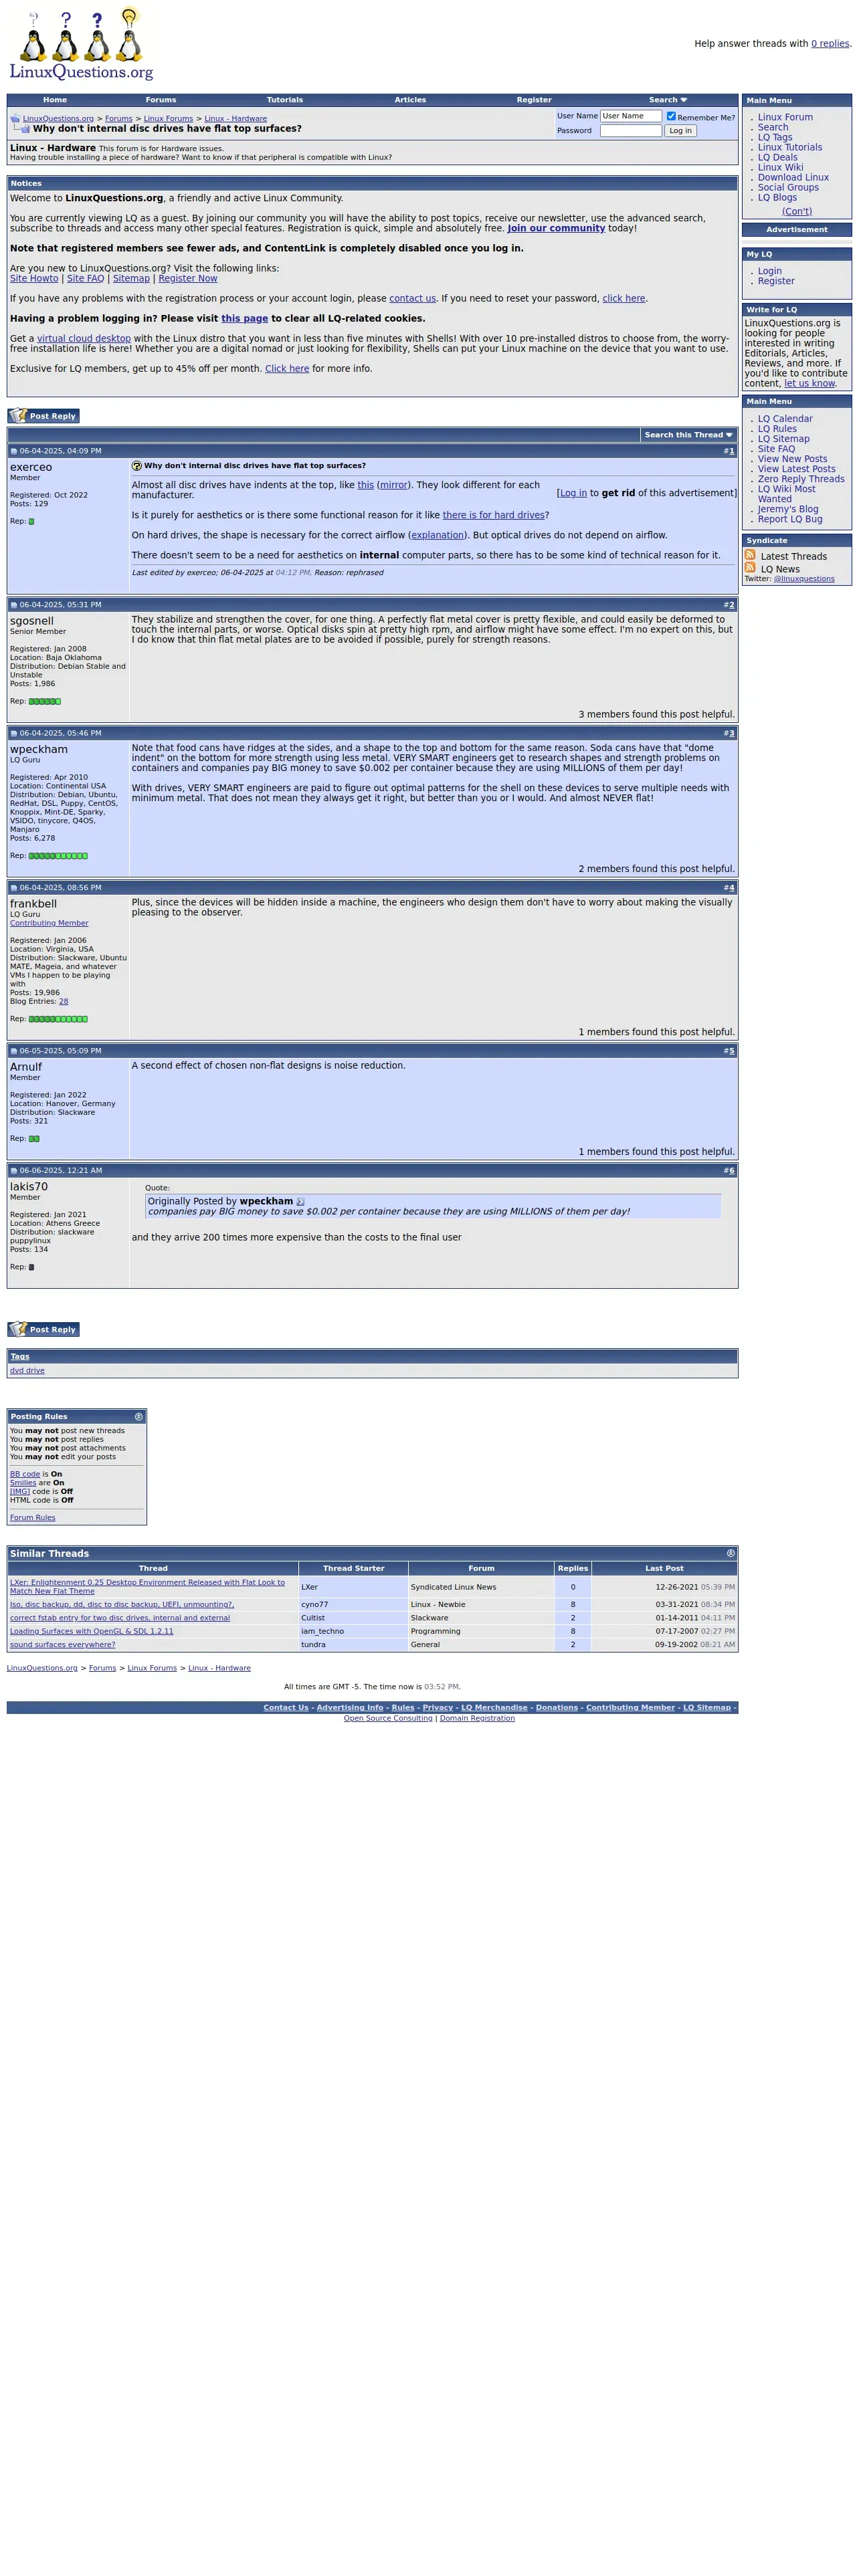Click the Password input field
Screen dimensions: 859x2576
point(631,131)
